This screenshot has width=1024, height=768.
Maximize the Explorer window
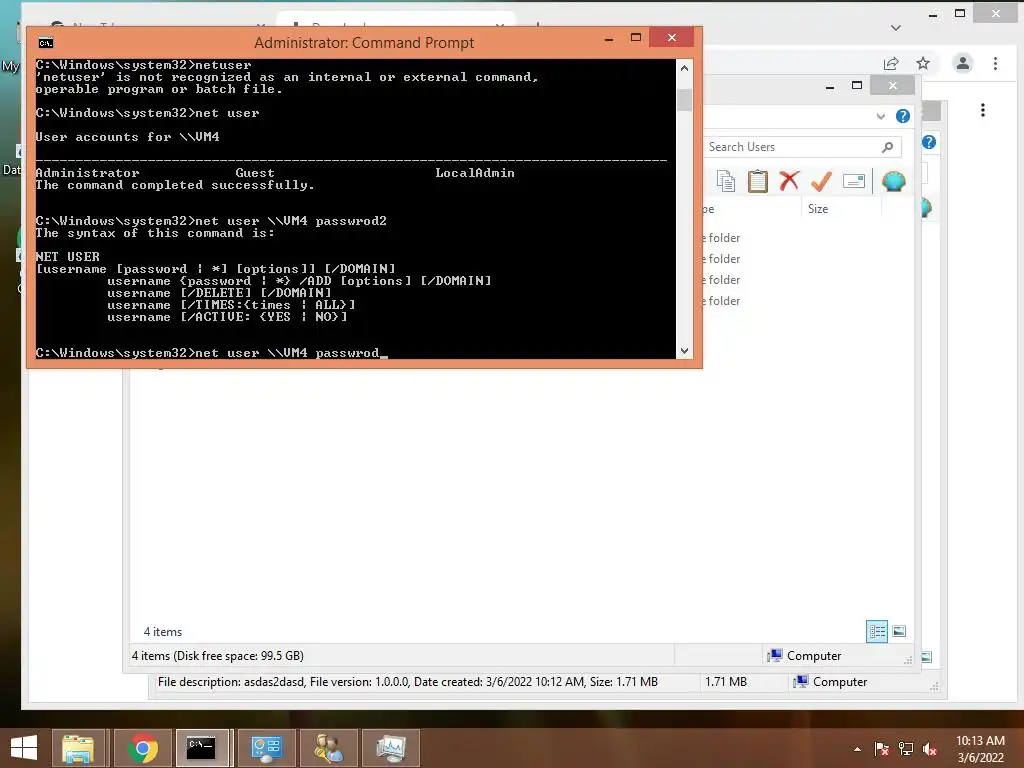point(857,86)
